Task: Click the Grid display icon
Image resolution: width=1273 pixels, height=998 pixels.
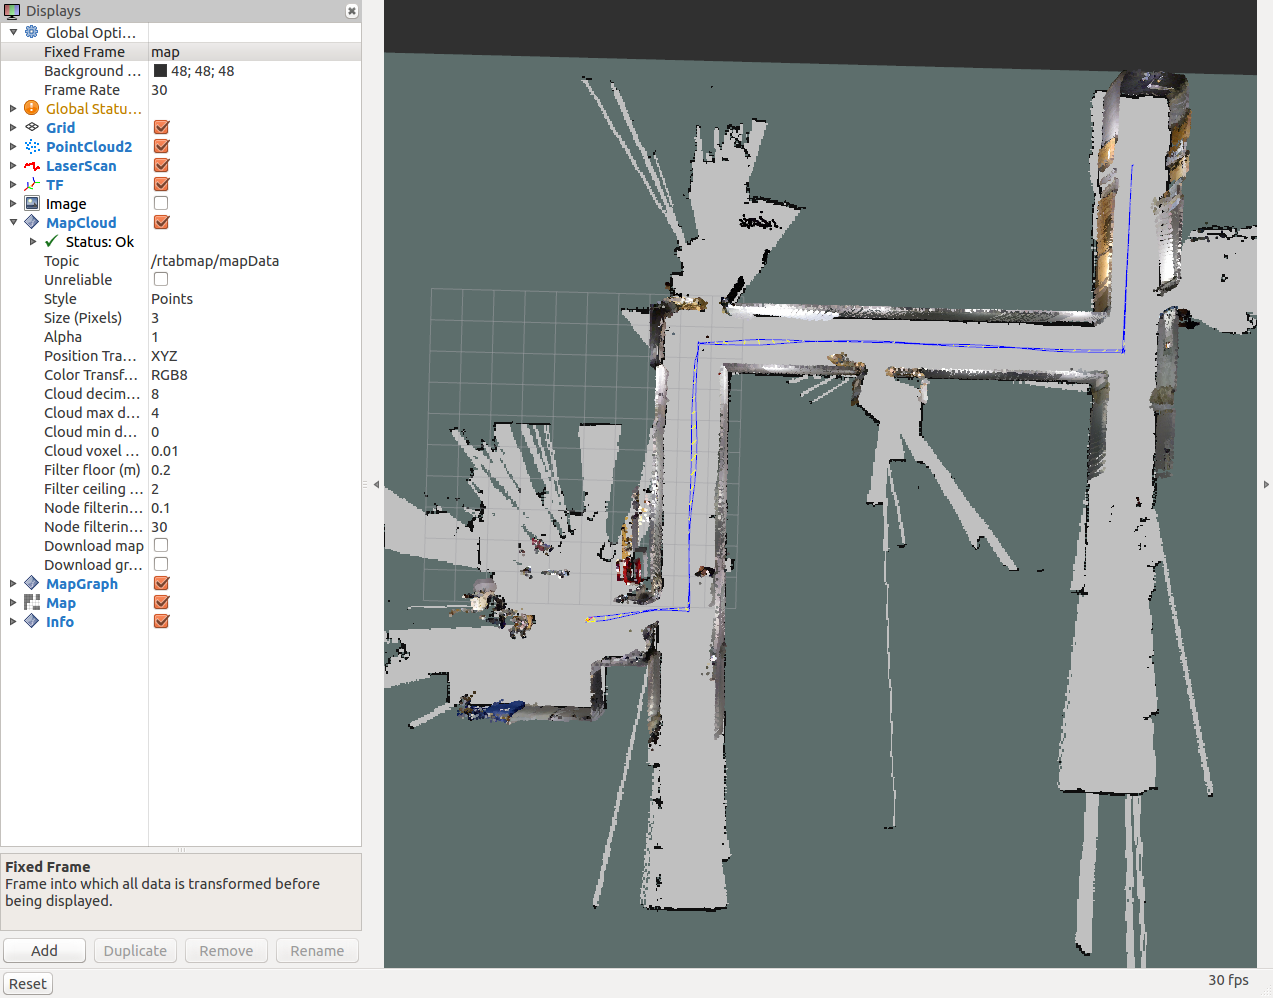Action: [32, 128]
